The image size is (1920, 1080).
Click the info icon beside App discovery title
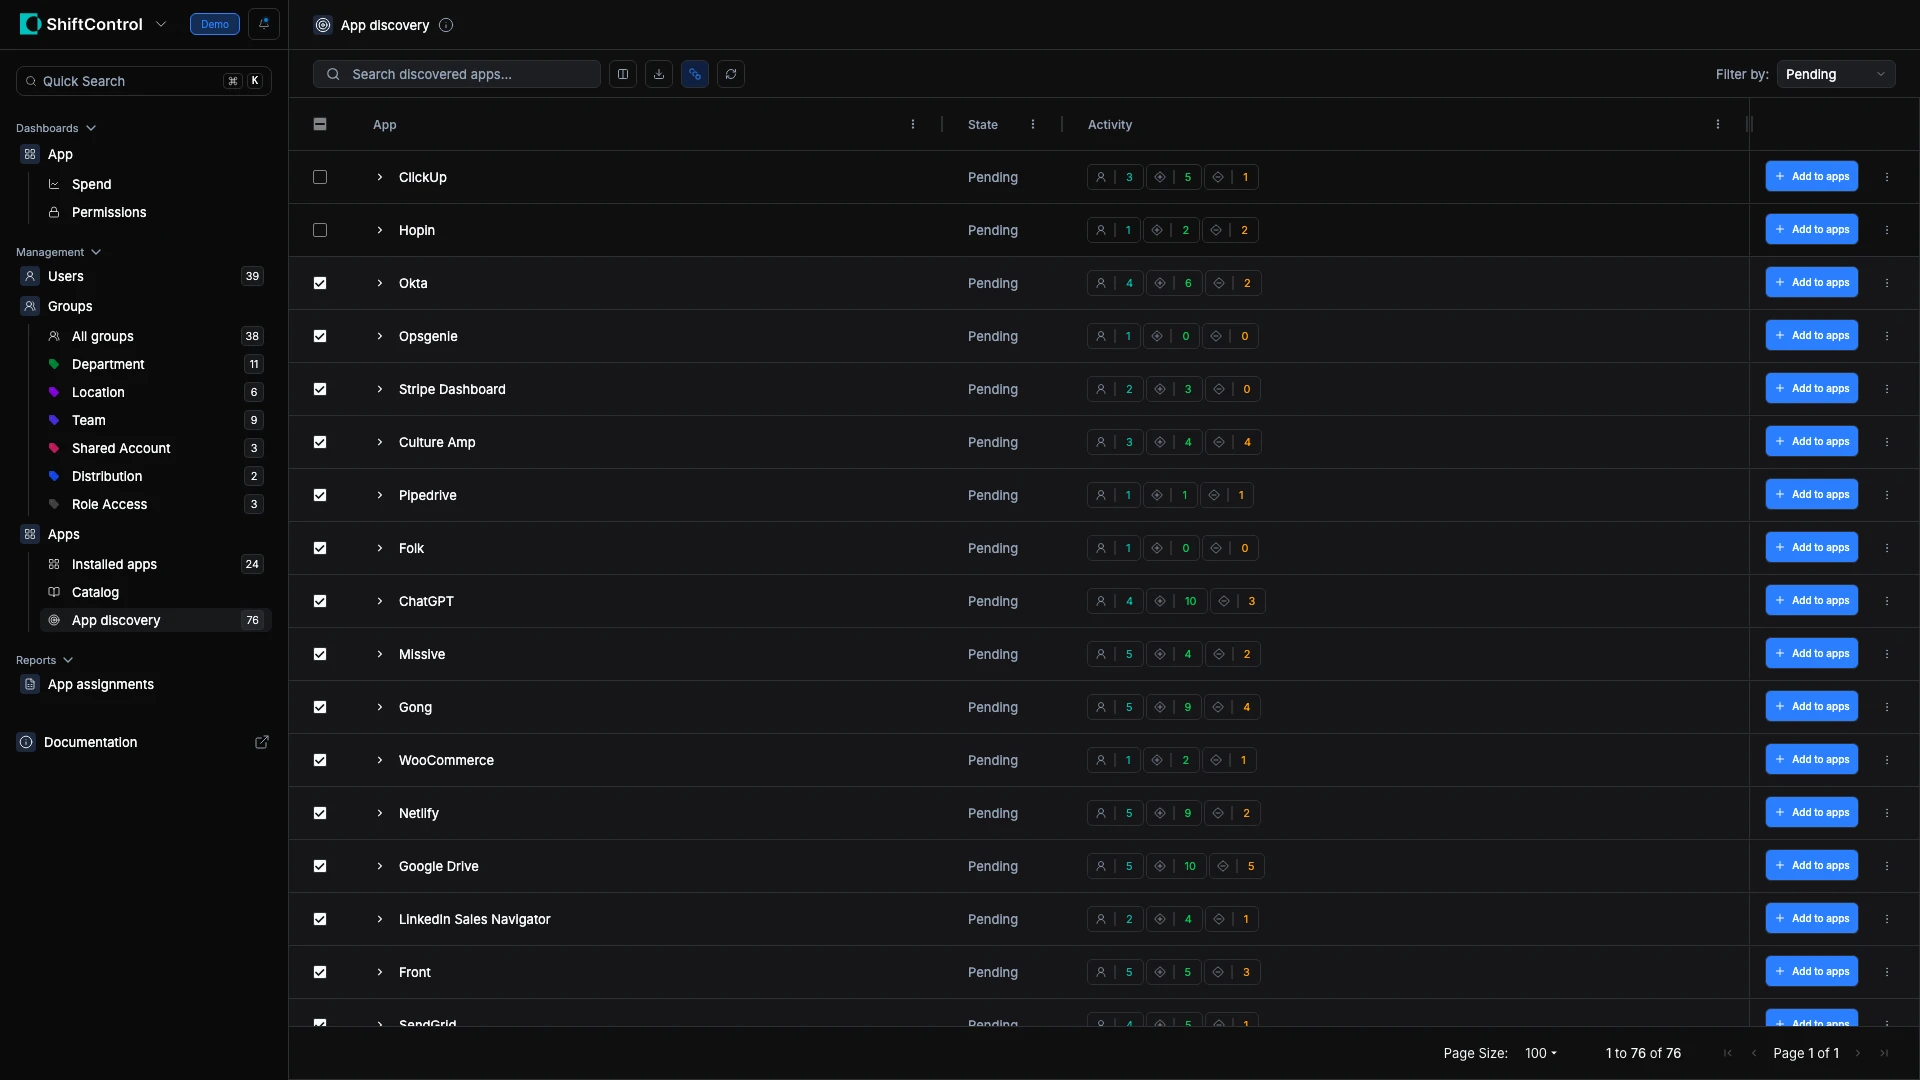coord(446,25)
